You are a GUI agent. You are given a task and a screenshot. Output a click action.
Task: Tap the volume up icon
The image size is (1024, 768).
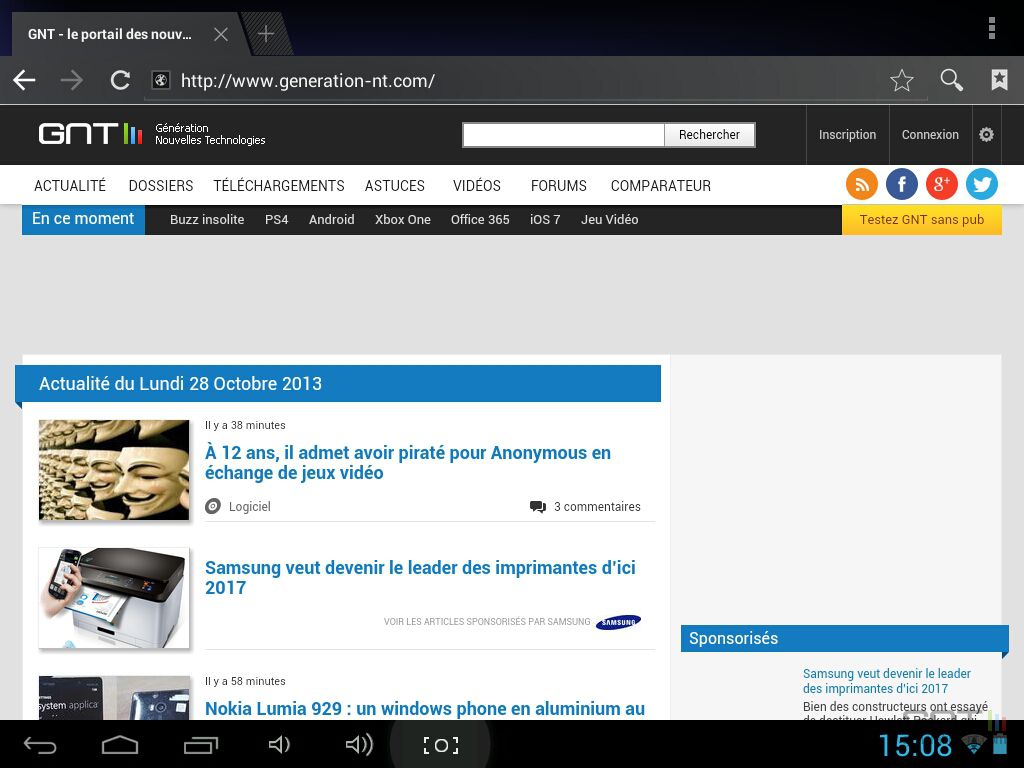tap(359, 744)
